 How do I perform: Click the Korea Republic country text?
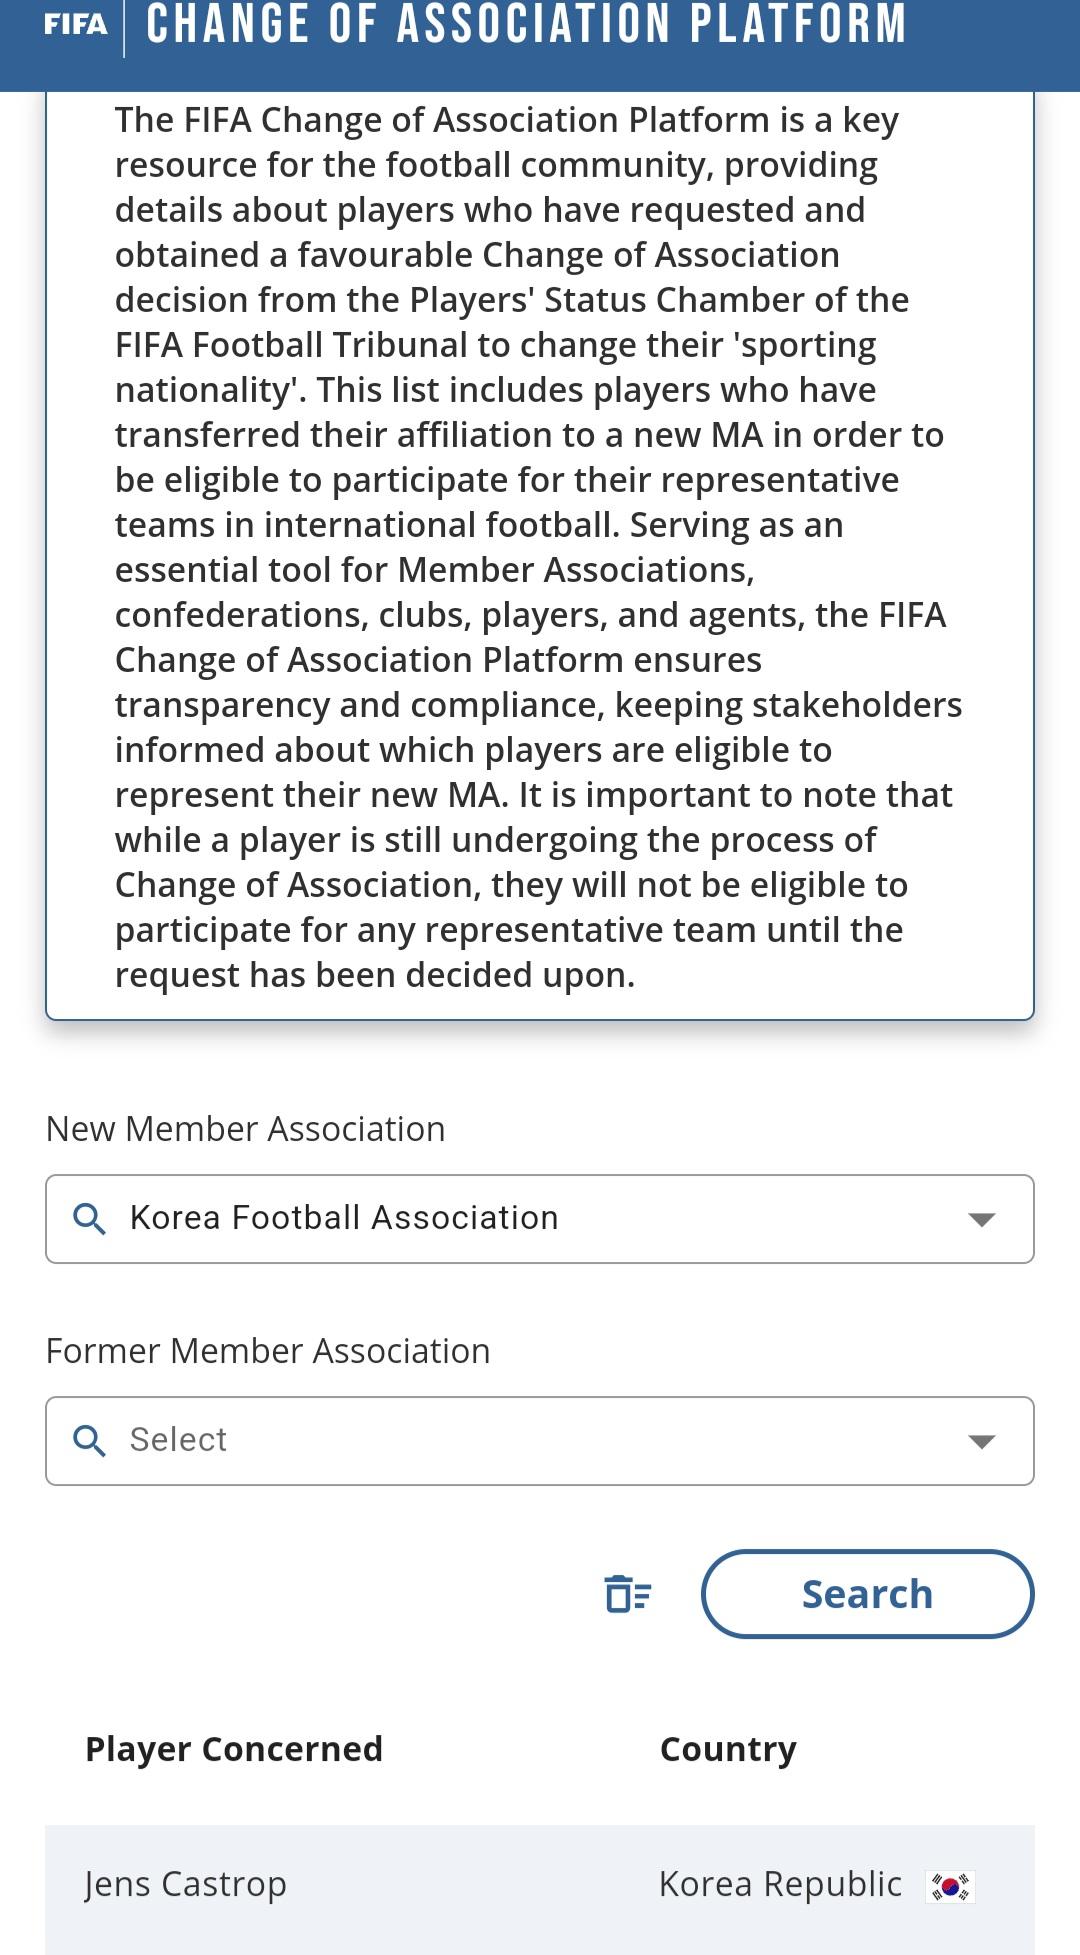[780, 1884]
